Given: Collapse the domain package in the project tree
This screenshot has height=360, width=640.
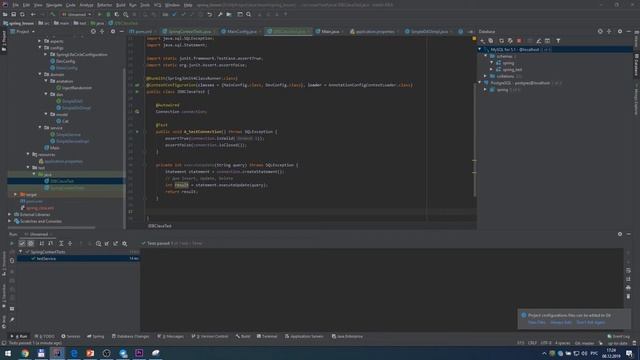Looking at the screenshot, I should coord(40,74).
